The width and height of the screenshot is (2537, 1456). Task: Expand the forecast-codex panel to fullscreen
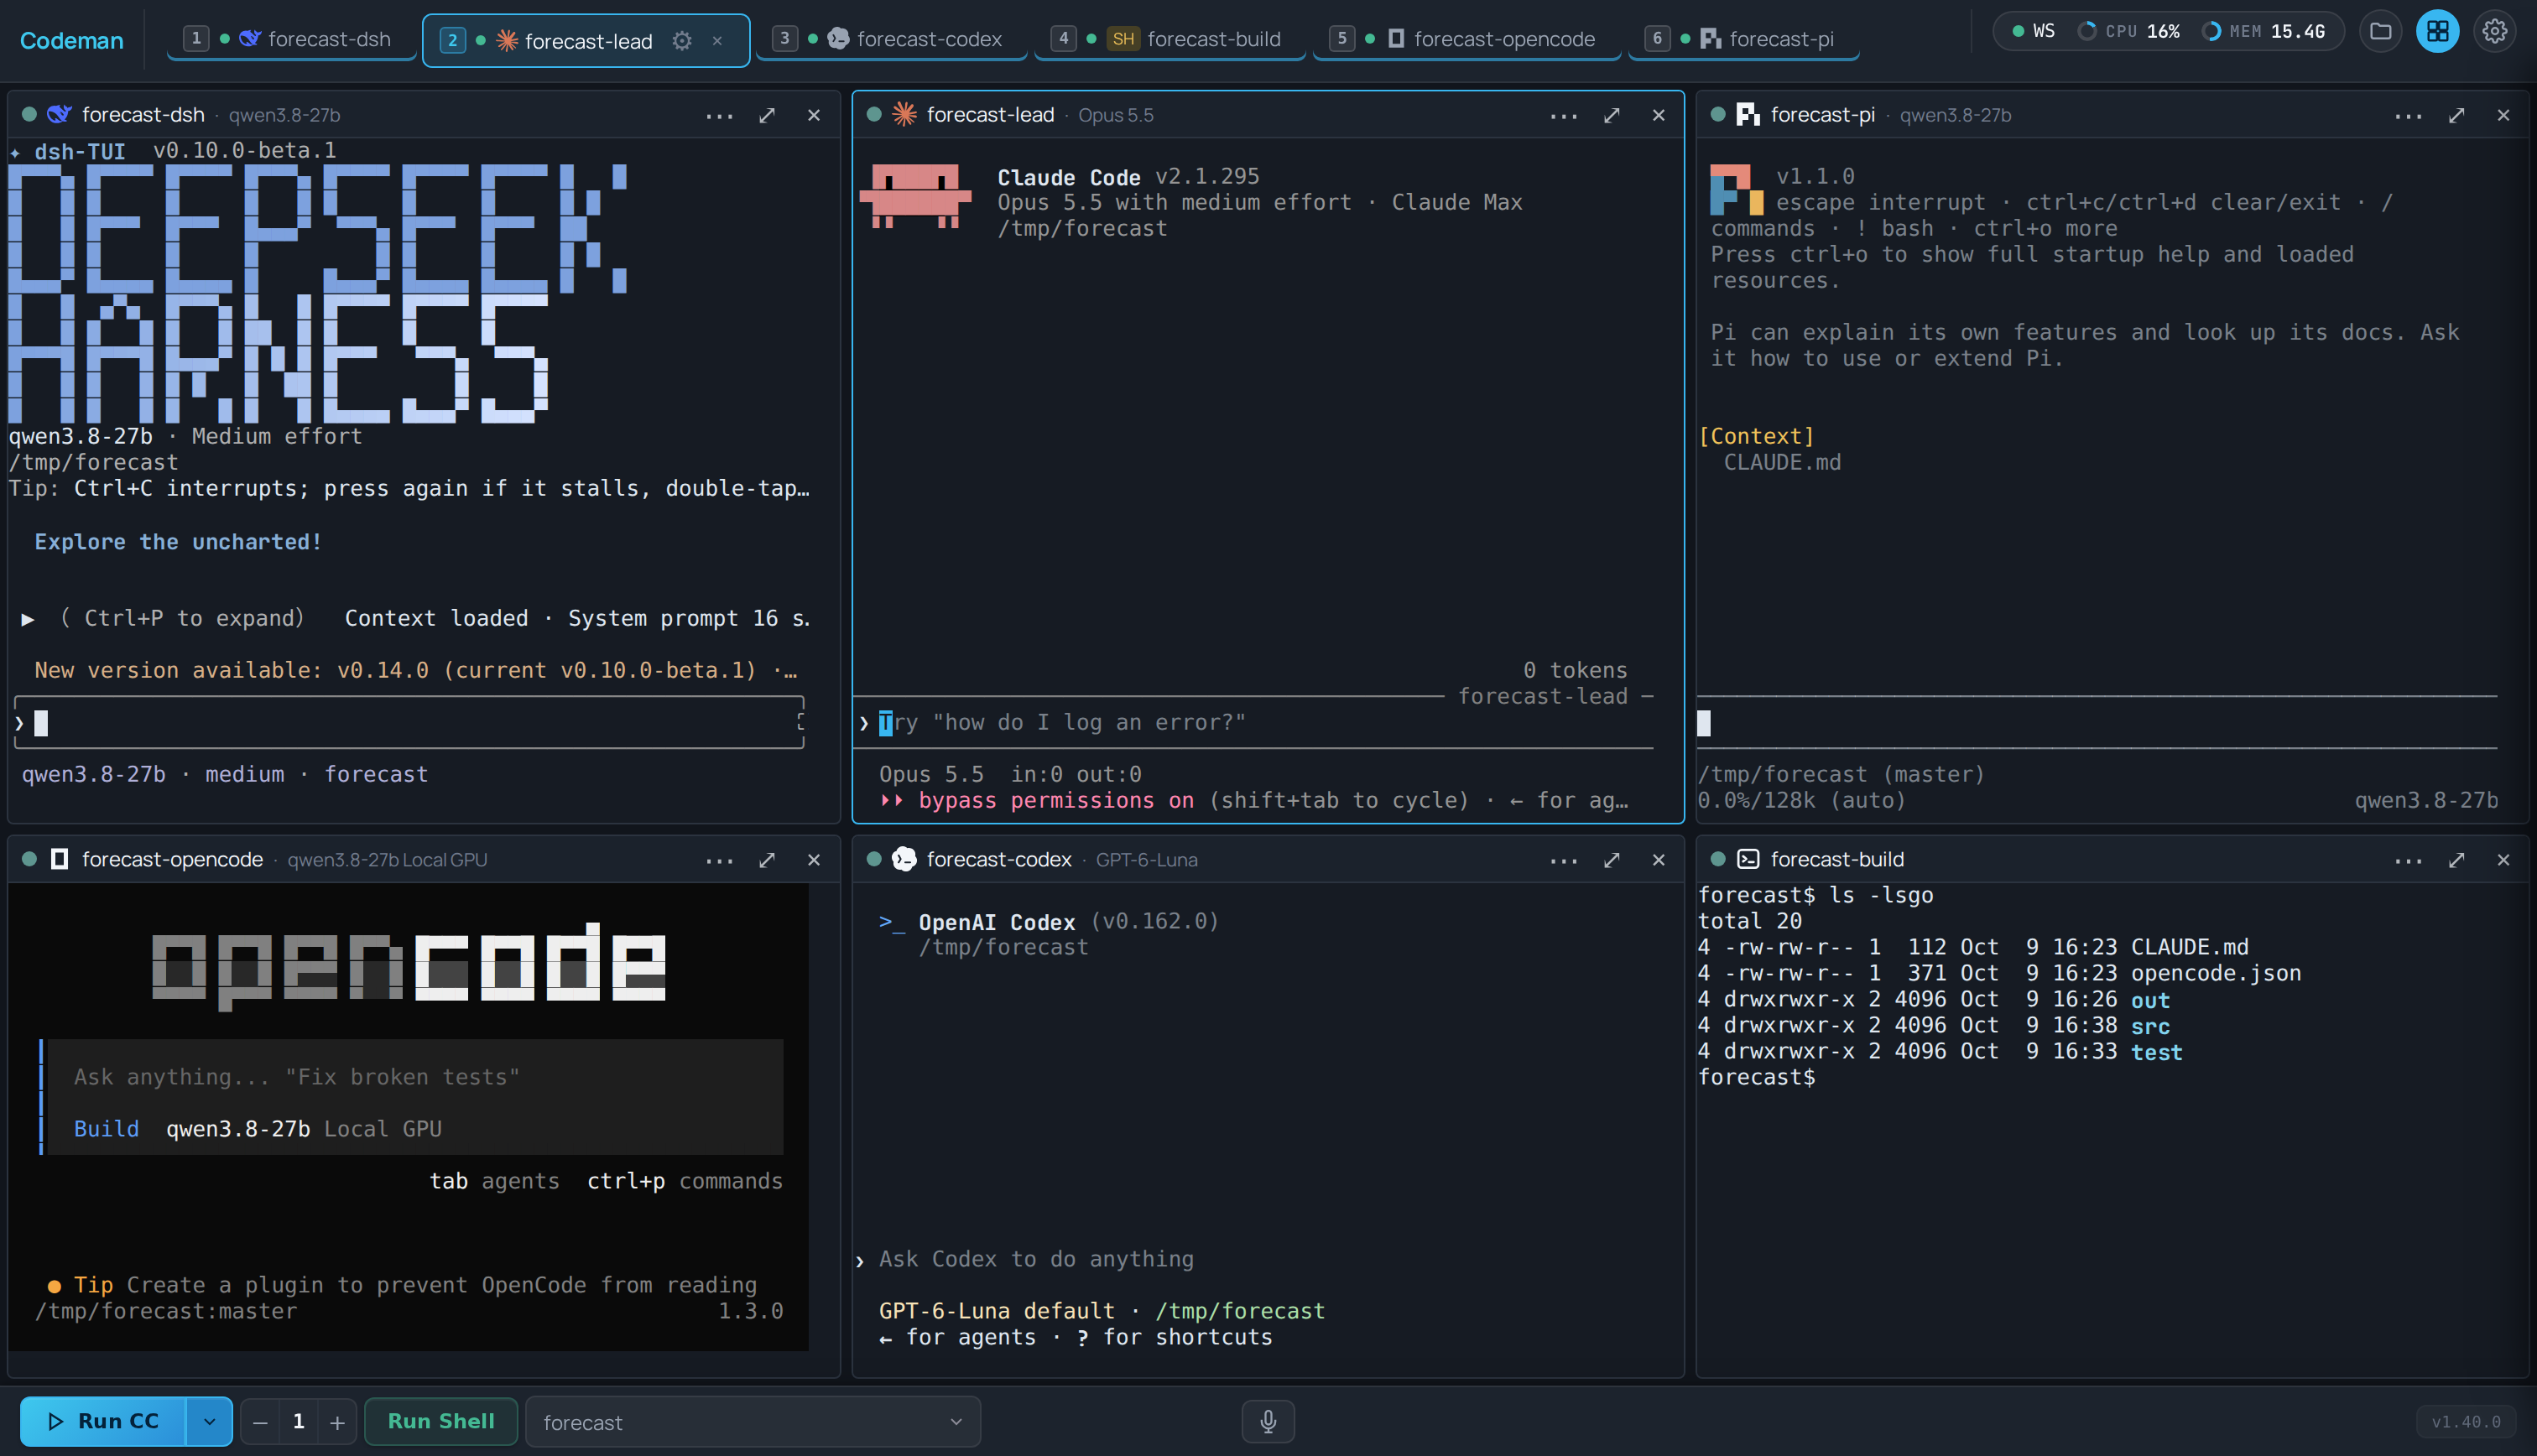pos(1611,860)
